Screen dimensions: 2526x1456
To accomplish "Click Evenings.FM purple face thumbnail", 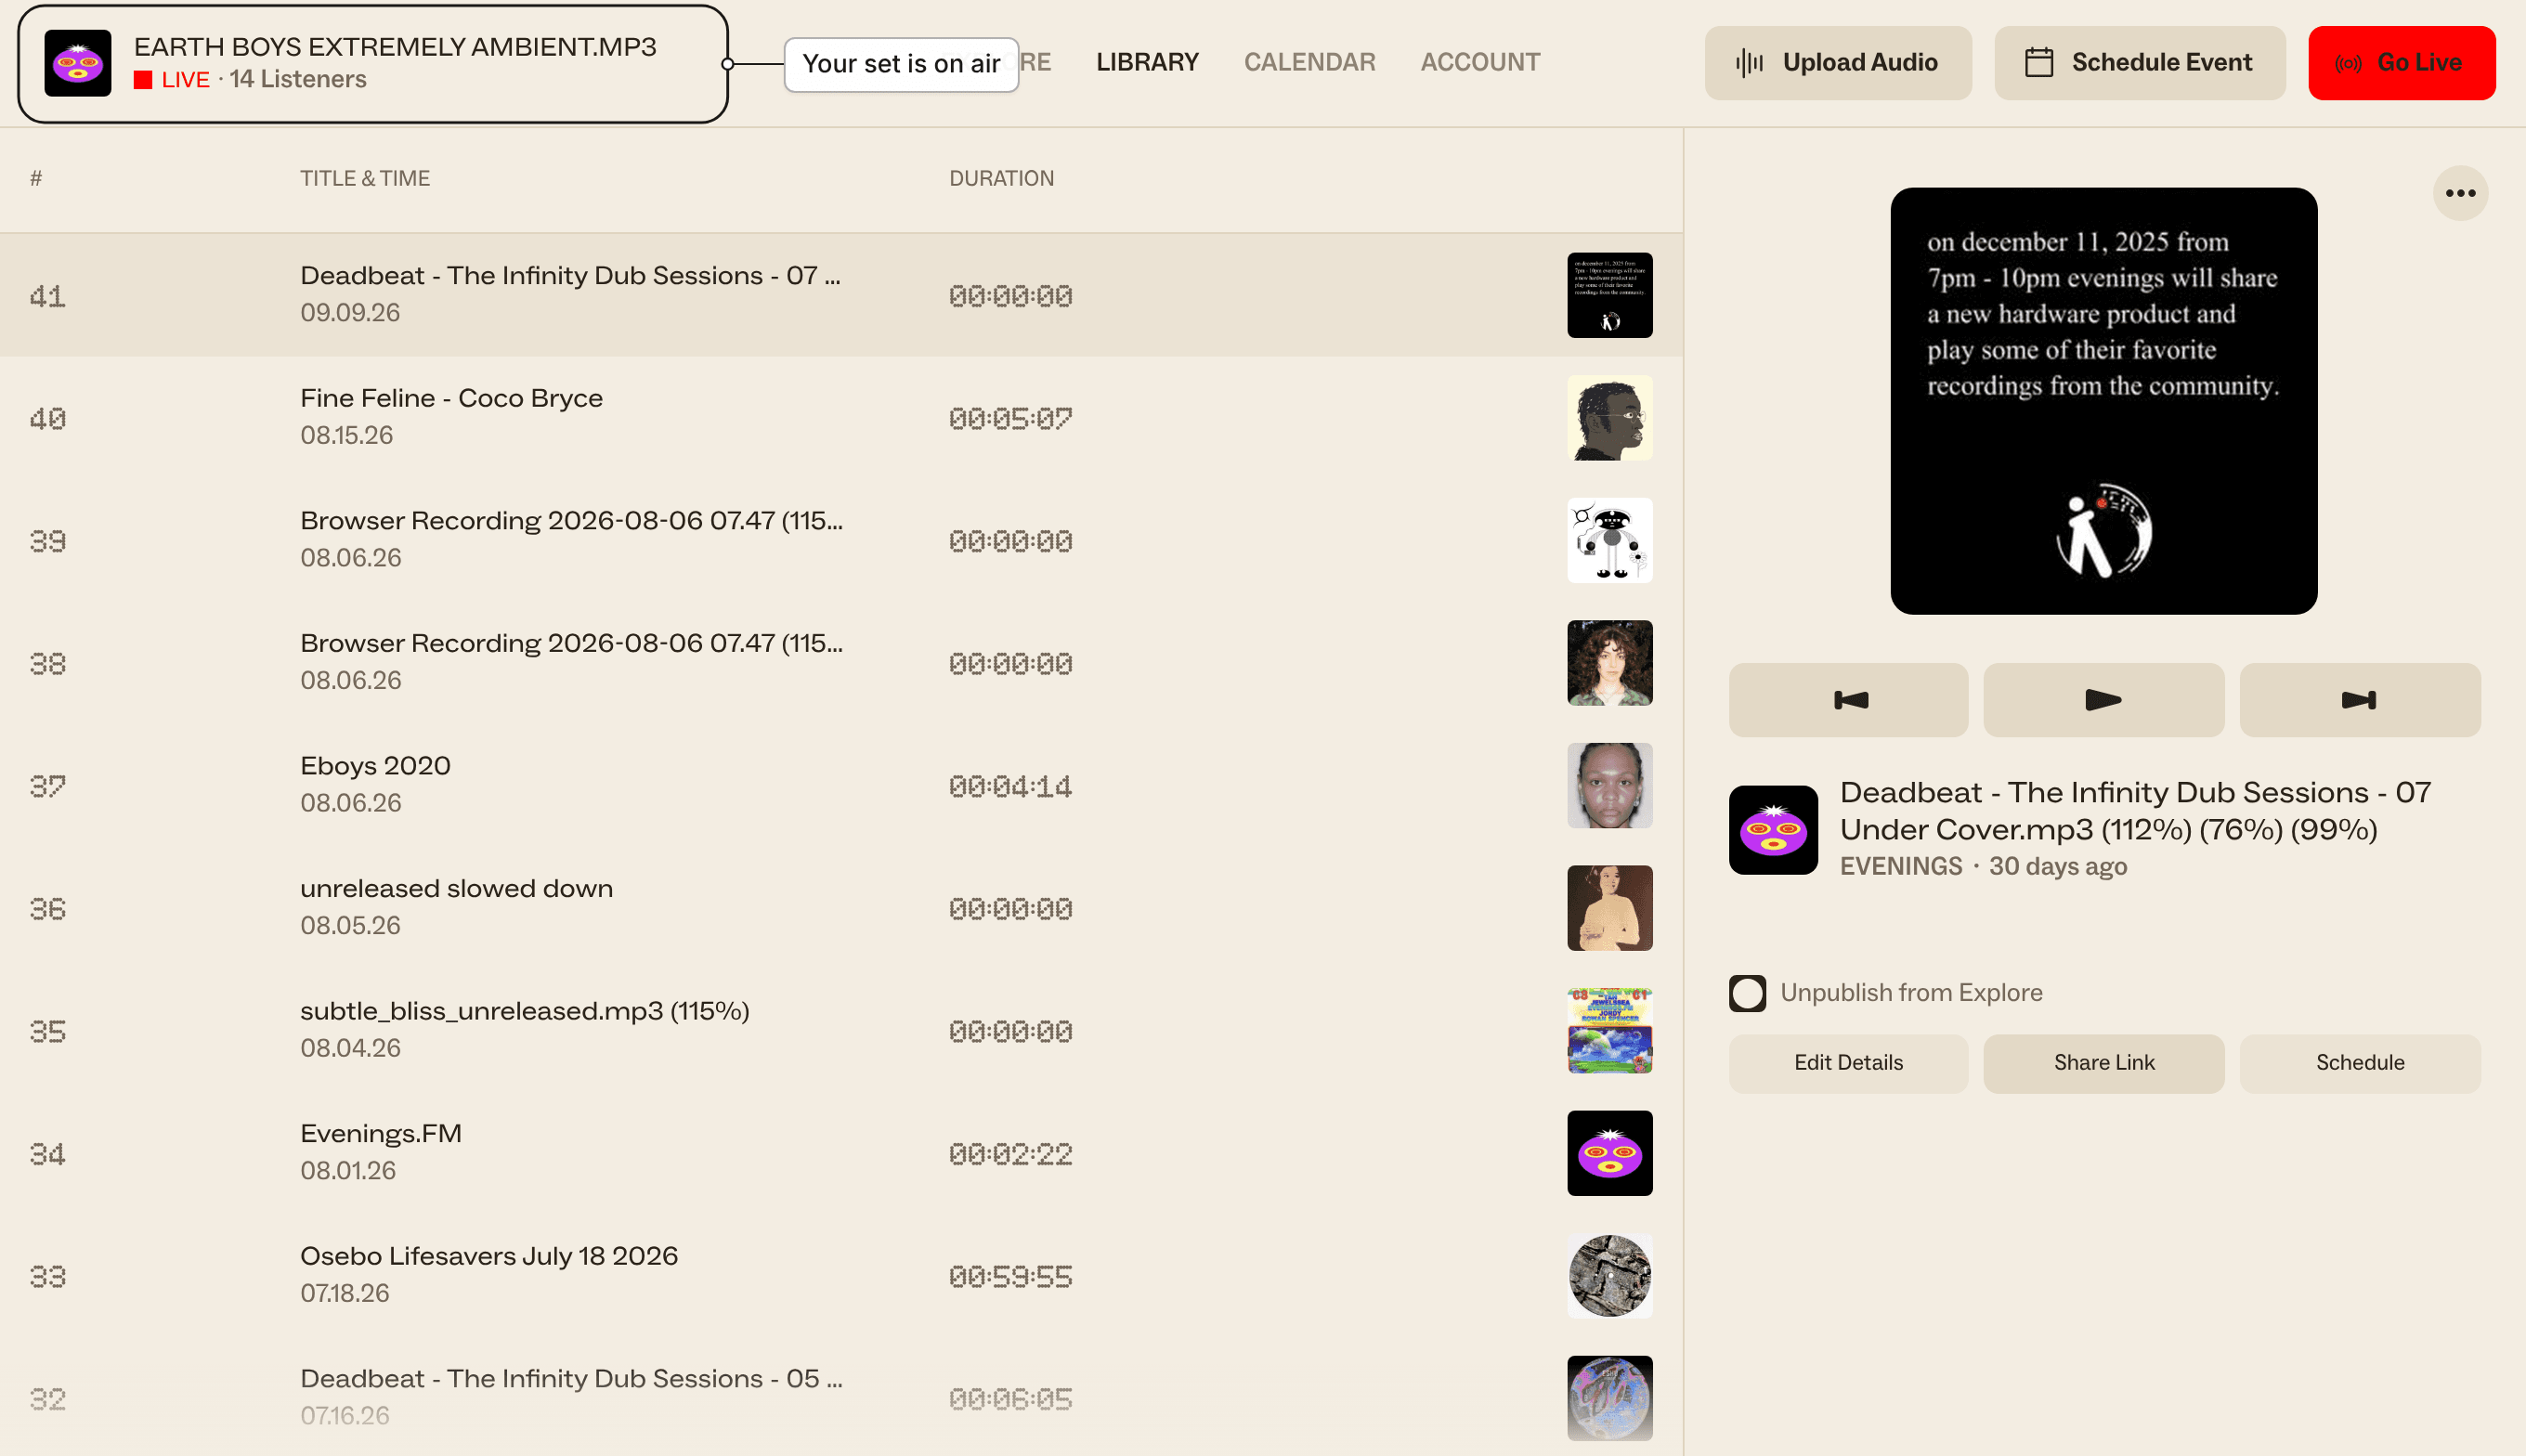I will (x=1609, y=1154).
